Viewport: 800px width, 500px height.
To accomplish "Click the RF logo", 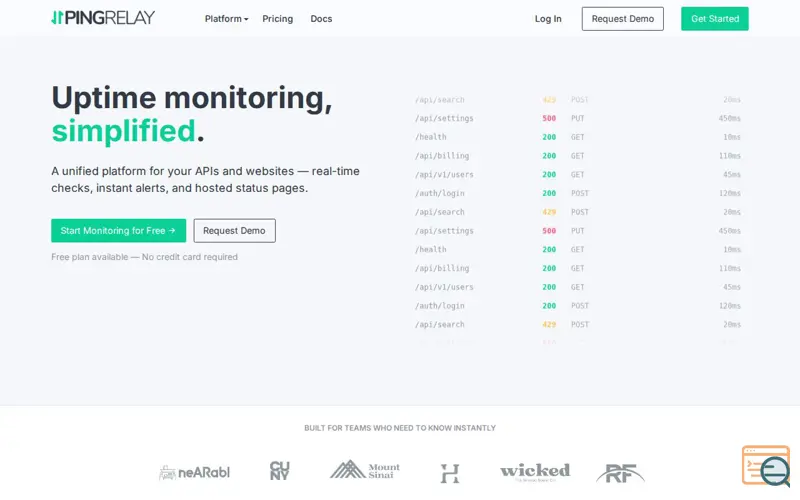I will 620,473.
